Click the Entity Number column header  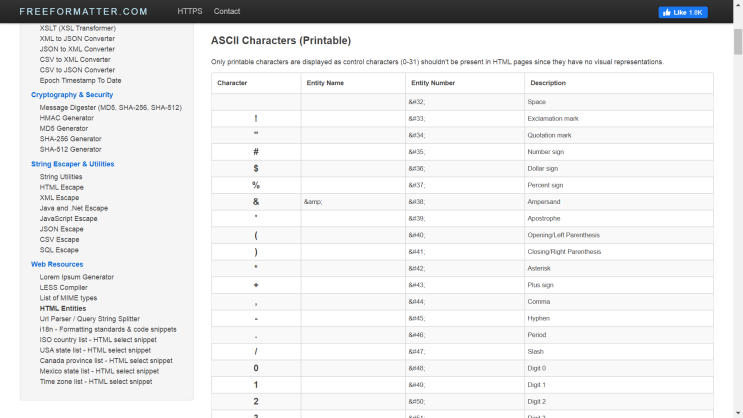pyautogui.click(x=432, y=83)
